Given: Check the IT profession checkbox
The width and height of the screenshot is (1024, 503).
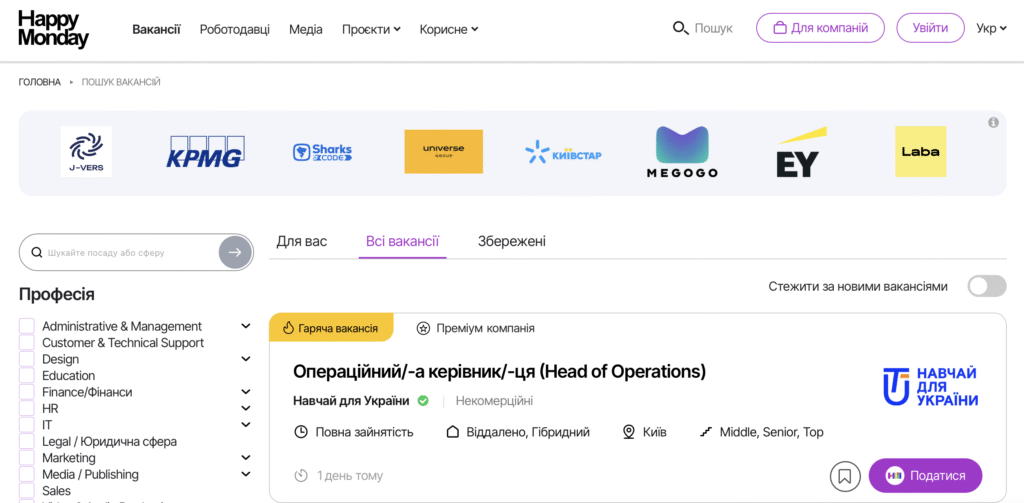Looking at the screenshot, I should 27,425.
